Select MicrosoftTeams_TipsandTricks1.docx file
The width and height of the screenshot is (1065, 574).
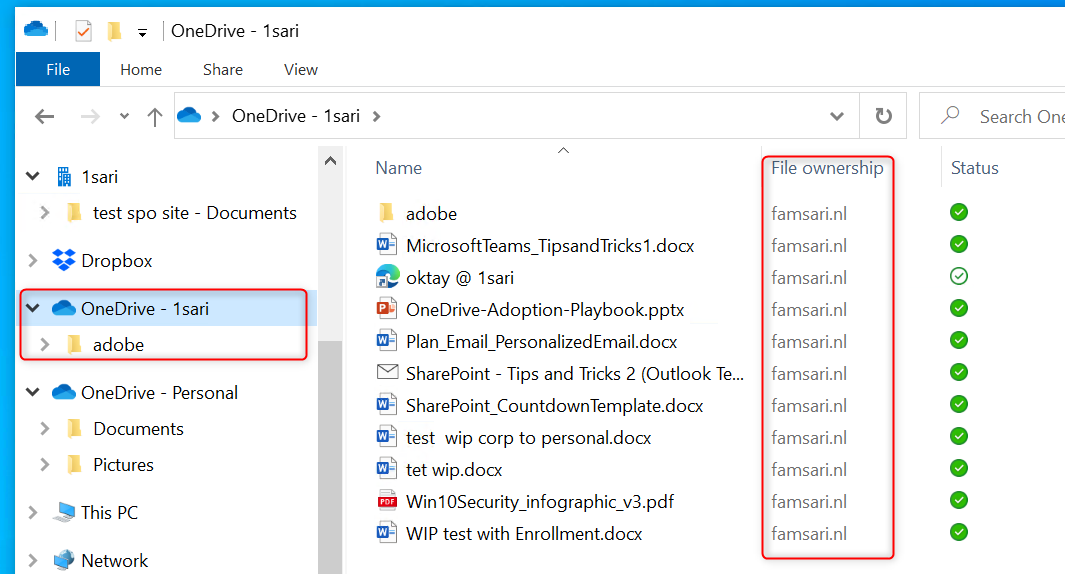550,246
